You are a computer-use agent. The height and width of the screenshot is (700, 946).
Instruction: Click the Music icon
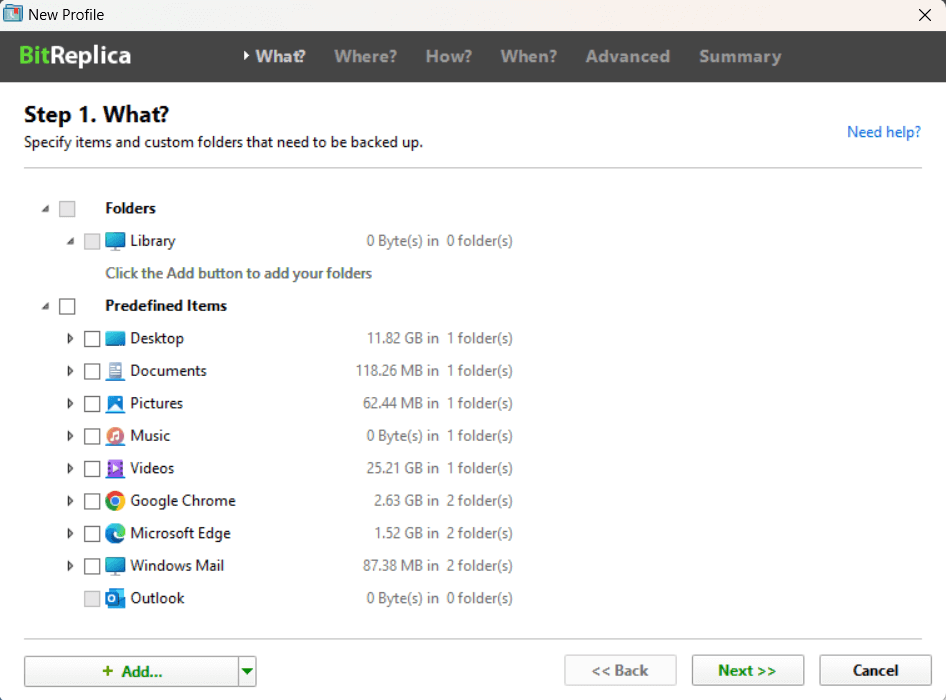116,436
